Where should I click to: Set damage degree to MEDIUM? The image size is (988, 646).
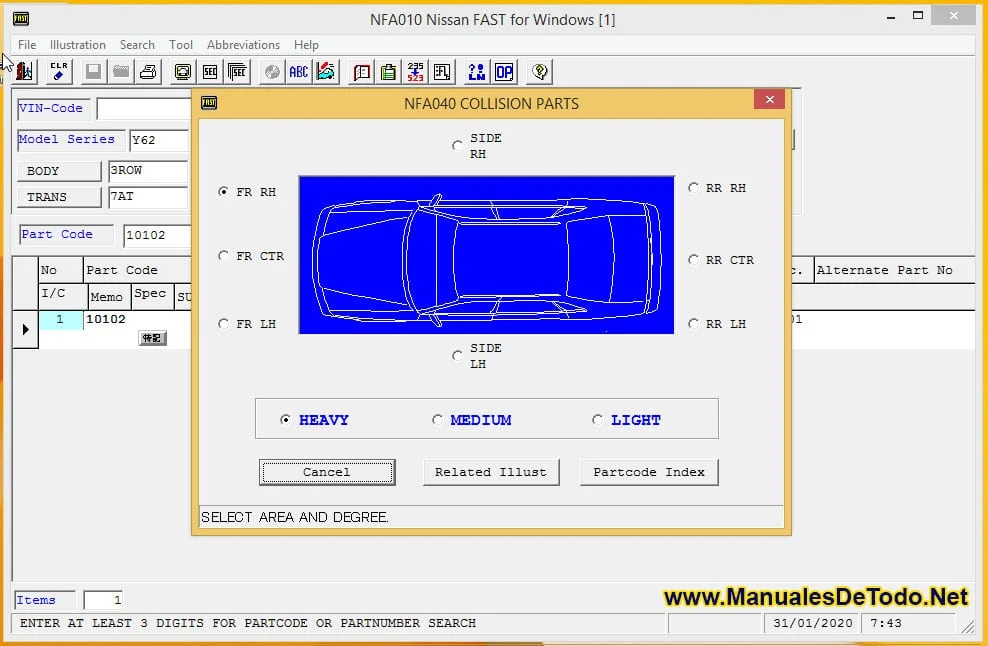tap(437, 420)
